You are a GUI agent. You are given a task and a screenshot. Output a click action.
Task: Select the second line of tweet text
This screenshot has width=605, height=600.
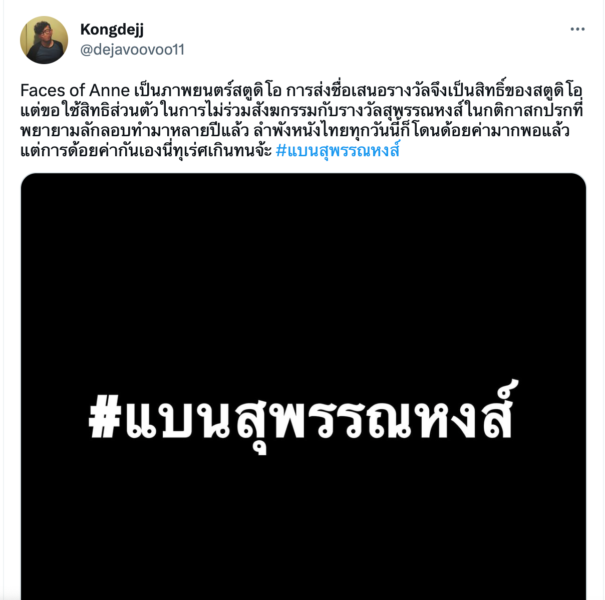[301, 110]
